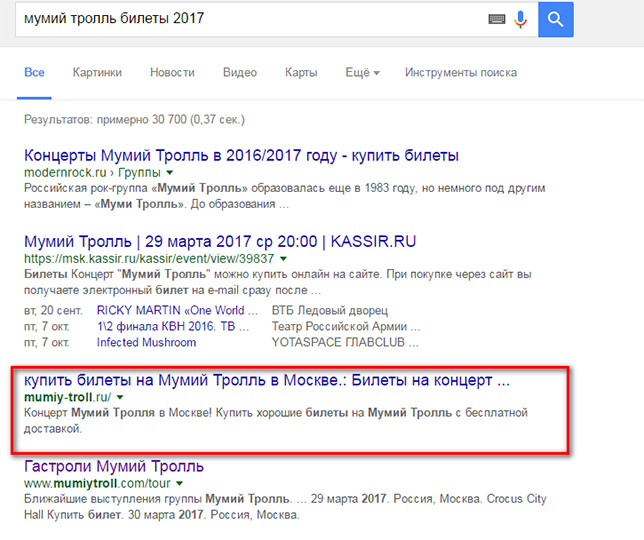Switch to the Карты tab
This screenshot has width=644, height=540.
(x=301, y=73)
